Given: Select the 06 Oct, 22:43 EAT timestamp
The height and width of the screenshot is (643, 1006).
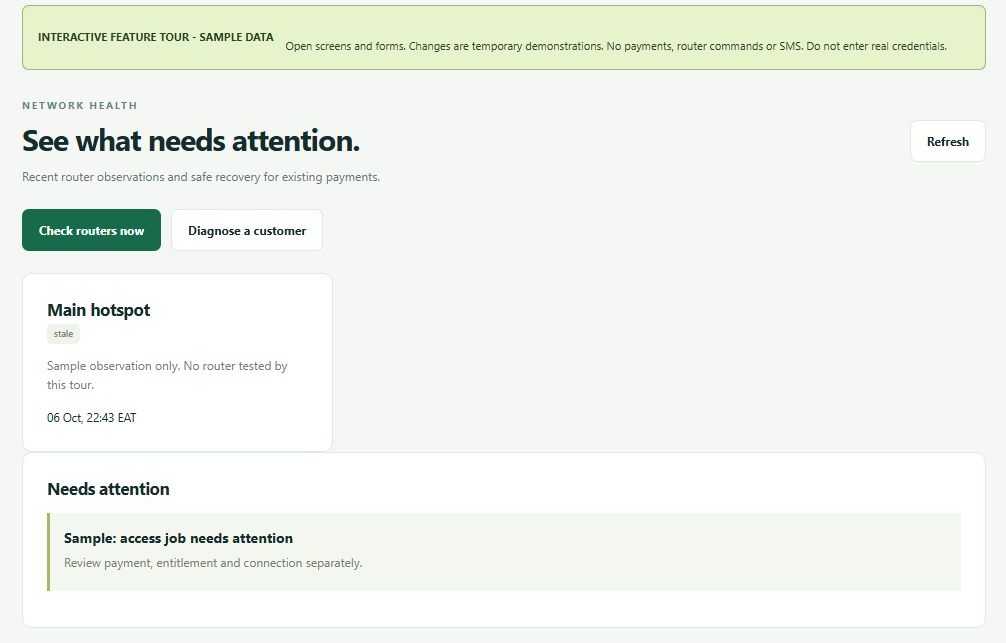Looking at the screenshot, I should click(x=92, y=418).
